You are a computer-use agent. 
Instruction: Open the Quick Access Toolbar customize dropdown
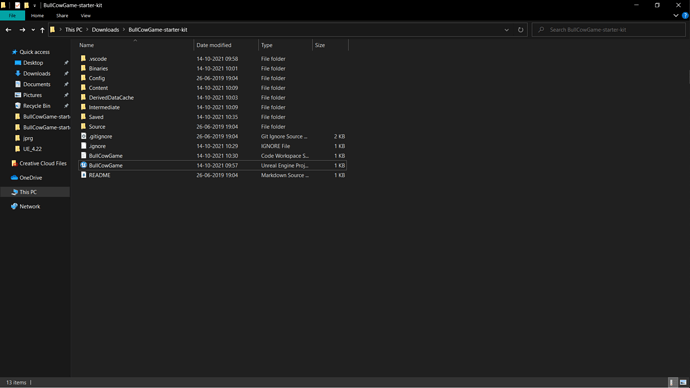(34, 5)
